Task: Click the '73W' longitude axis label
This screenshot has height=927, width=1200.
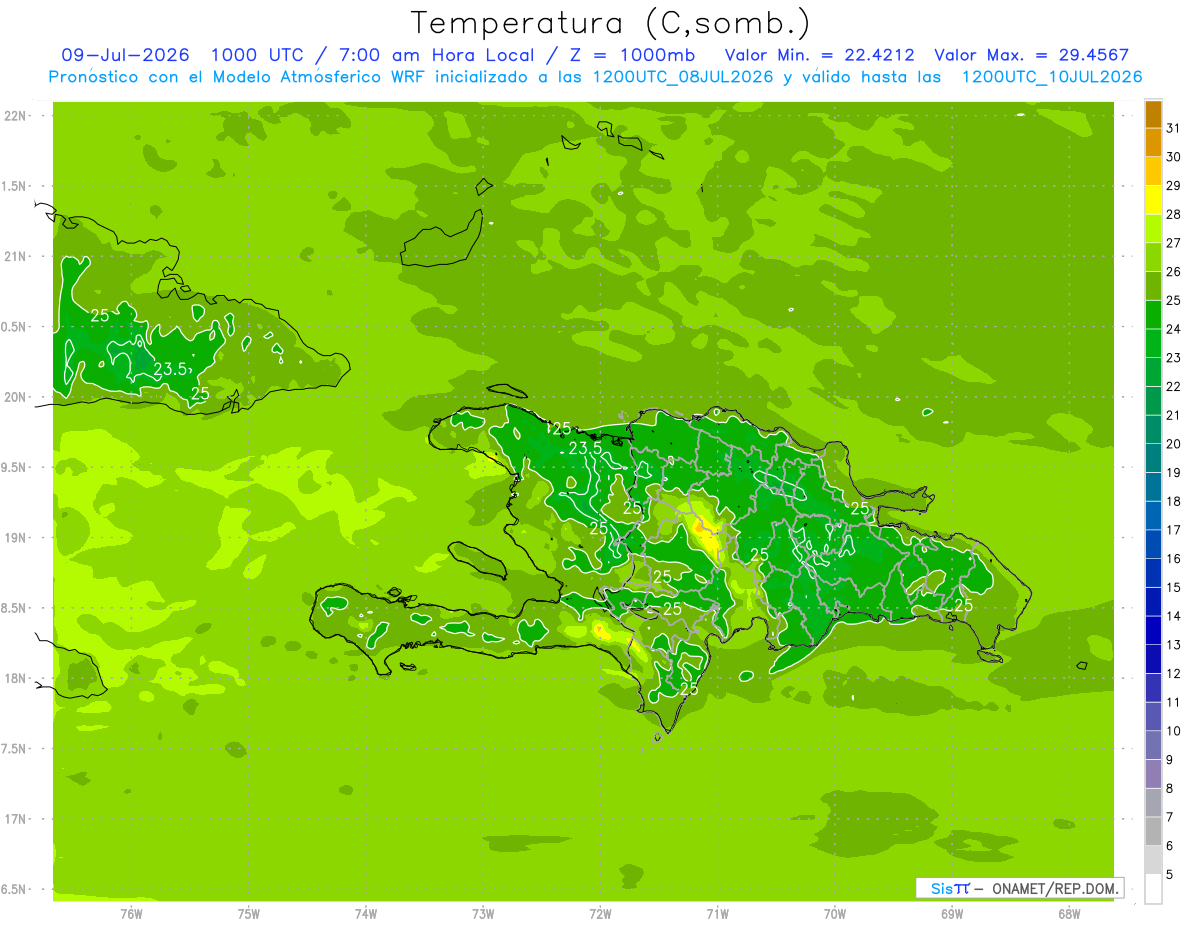Action: click(x=483, y=913)
